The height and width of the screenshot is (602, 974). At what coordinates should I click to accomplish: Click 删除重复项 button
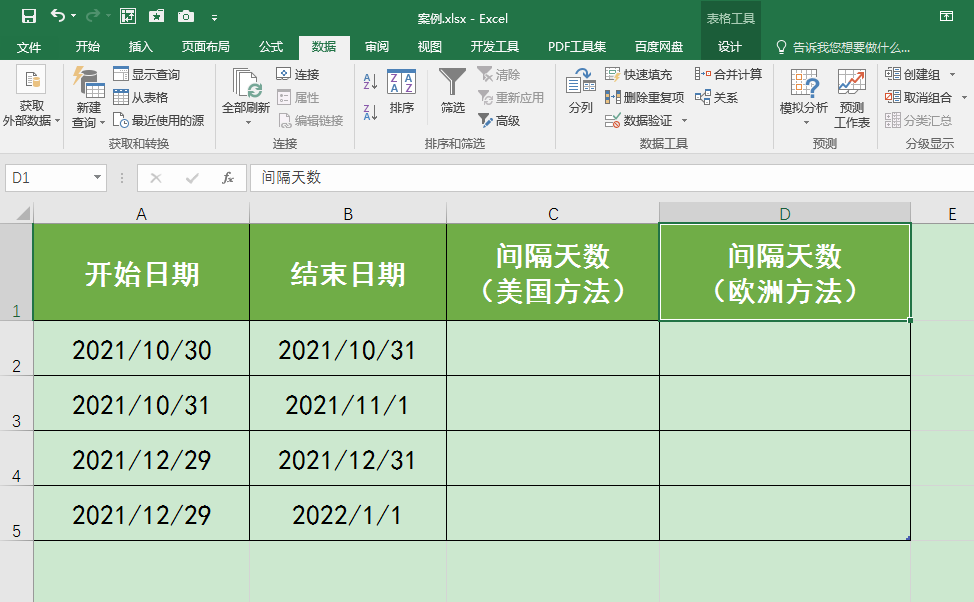coord(644,98)
